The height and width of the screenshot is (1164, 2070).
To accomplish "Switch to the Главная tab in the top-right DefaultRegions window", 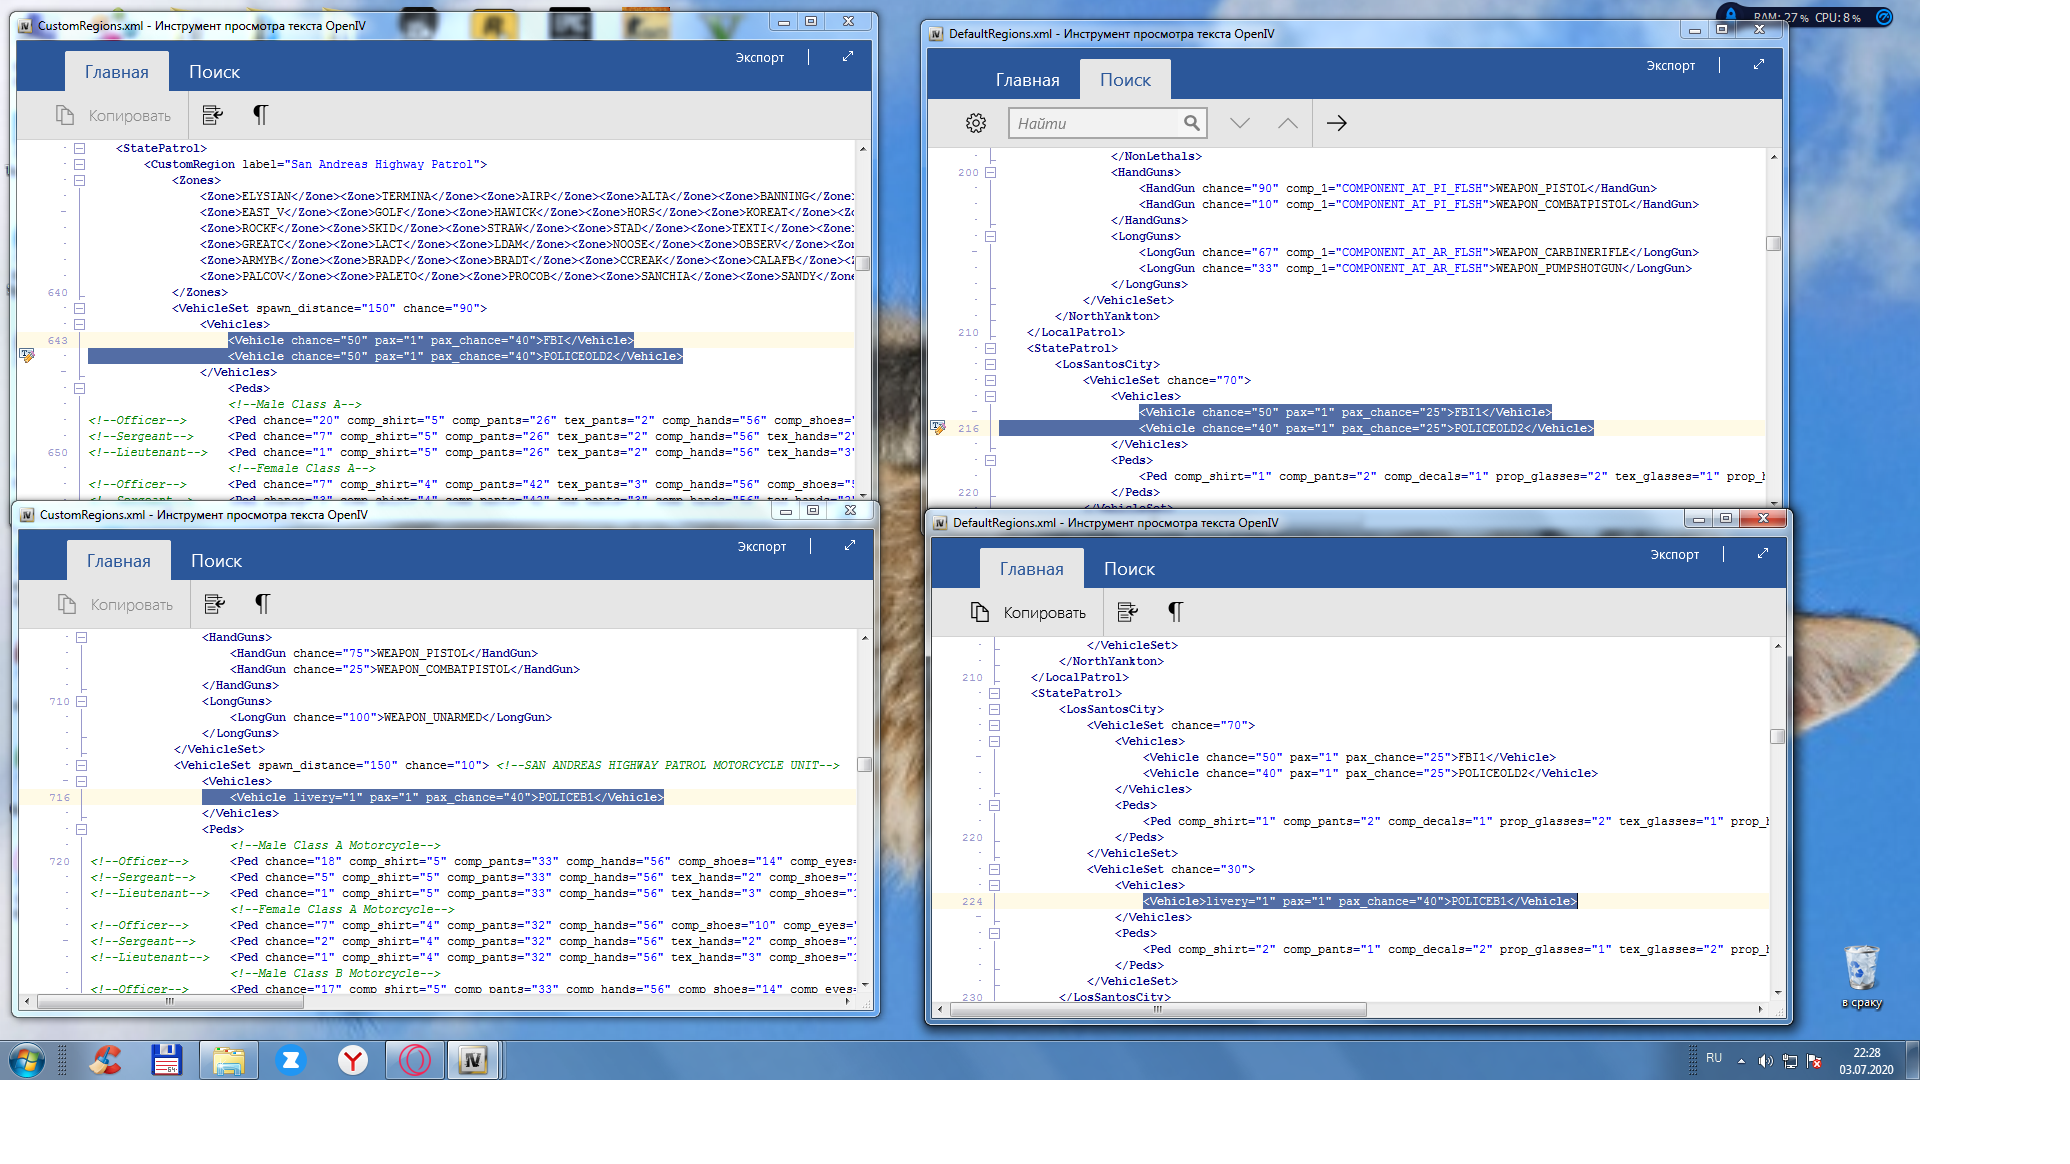I will tap(1027, 80).
